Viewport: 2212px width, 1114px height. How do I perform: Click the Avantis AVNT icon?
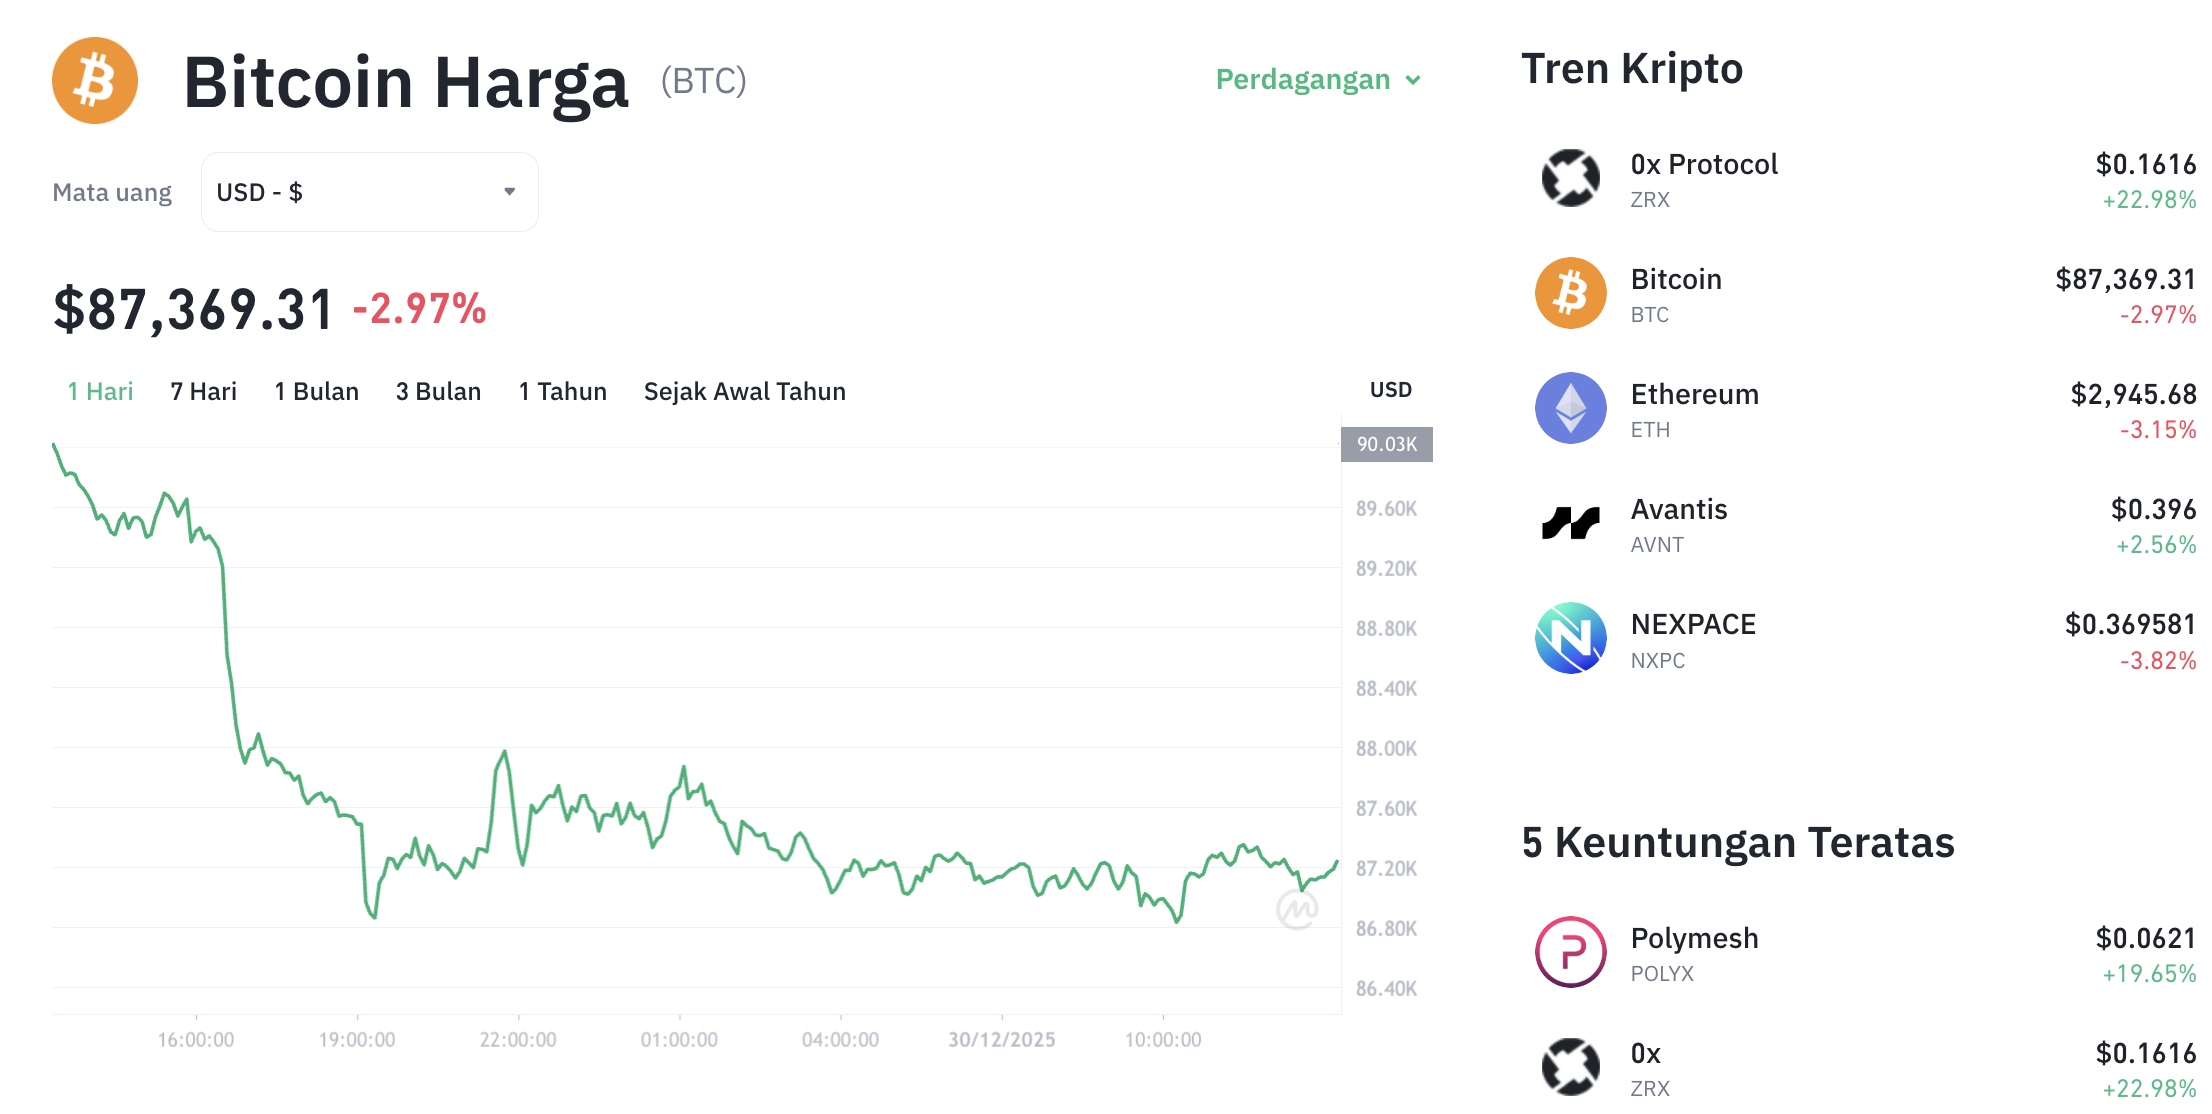(1570, 523)
